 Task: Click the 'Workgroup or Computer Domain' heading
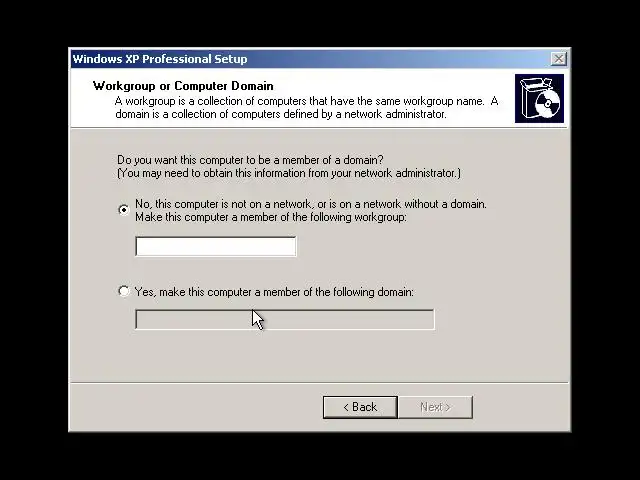[x=183, y=86]
